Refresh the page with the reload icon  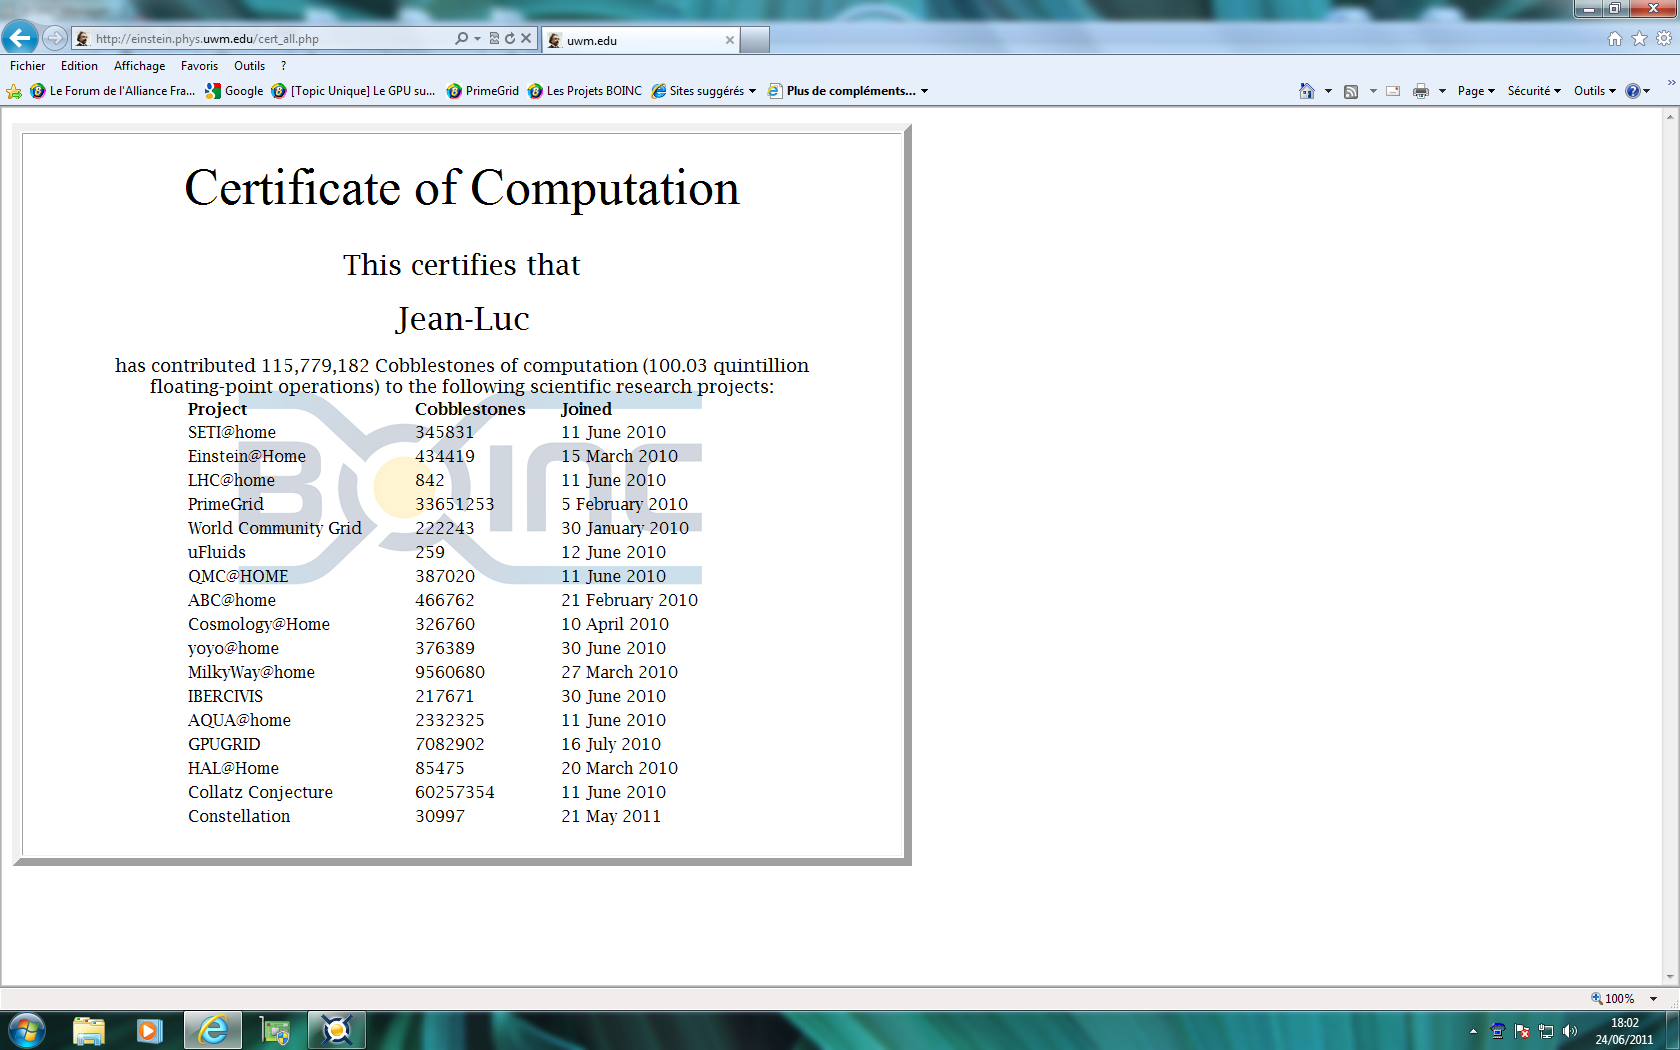(510, 38)
